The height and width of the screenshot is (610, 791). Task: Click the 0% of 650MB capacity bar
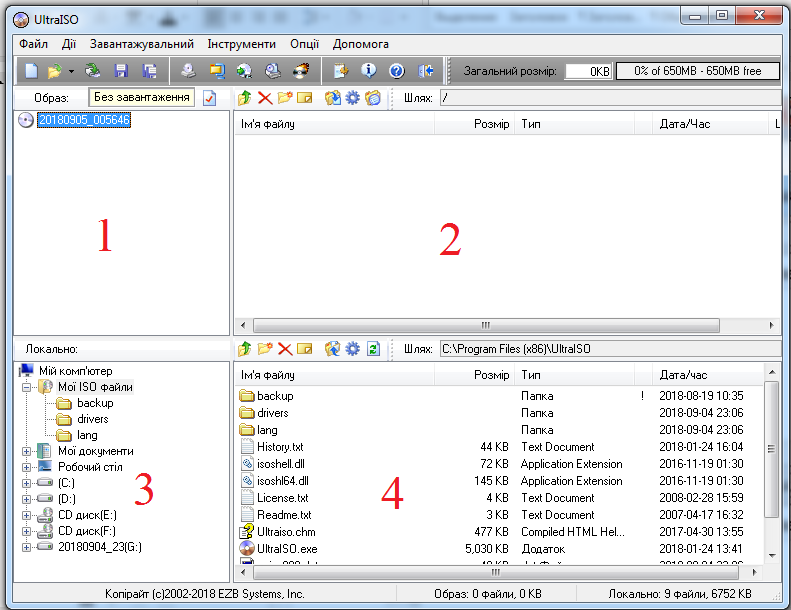[698, 71]
